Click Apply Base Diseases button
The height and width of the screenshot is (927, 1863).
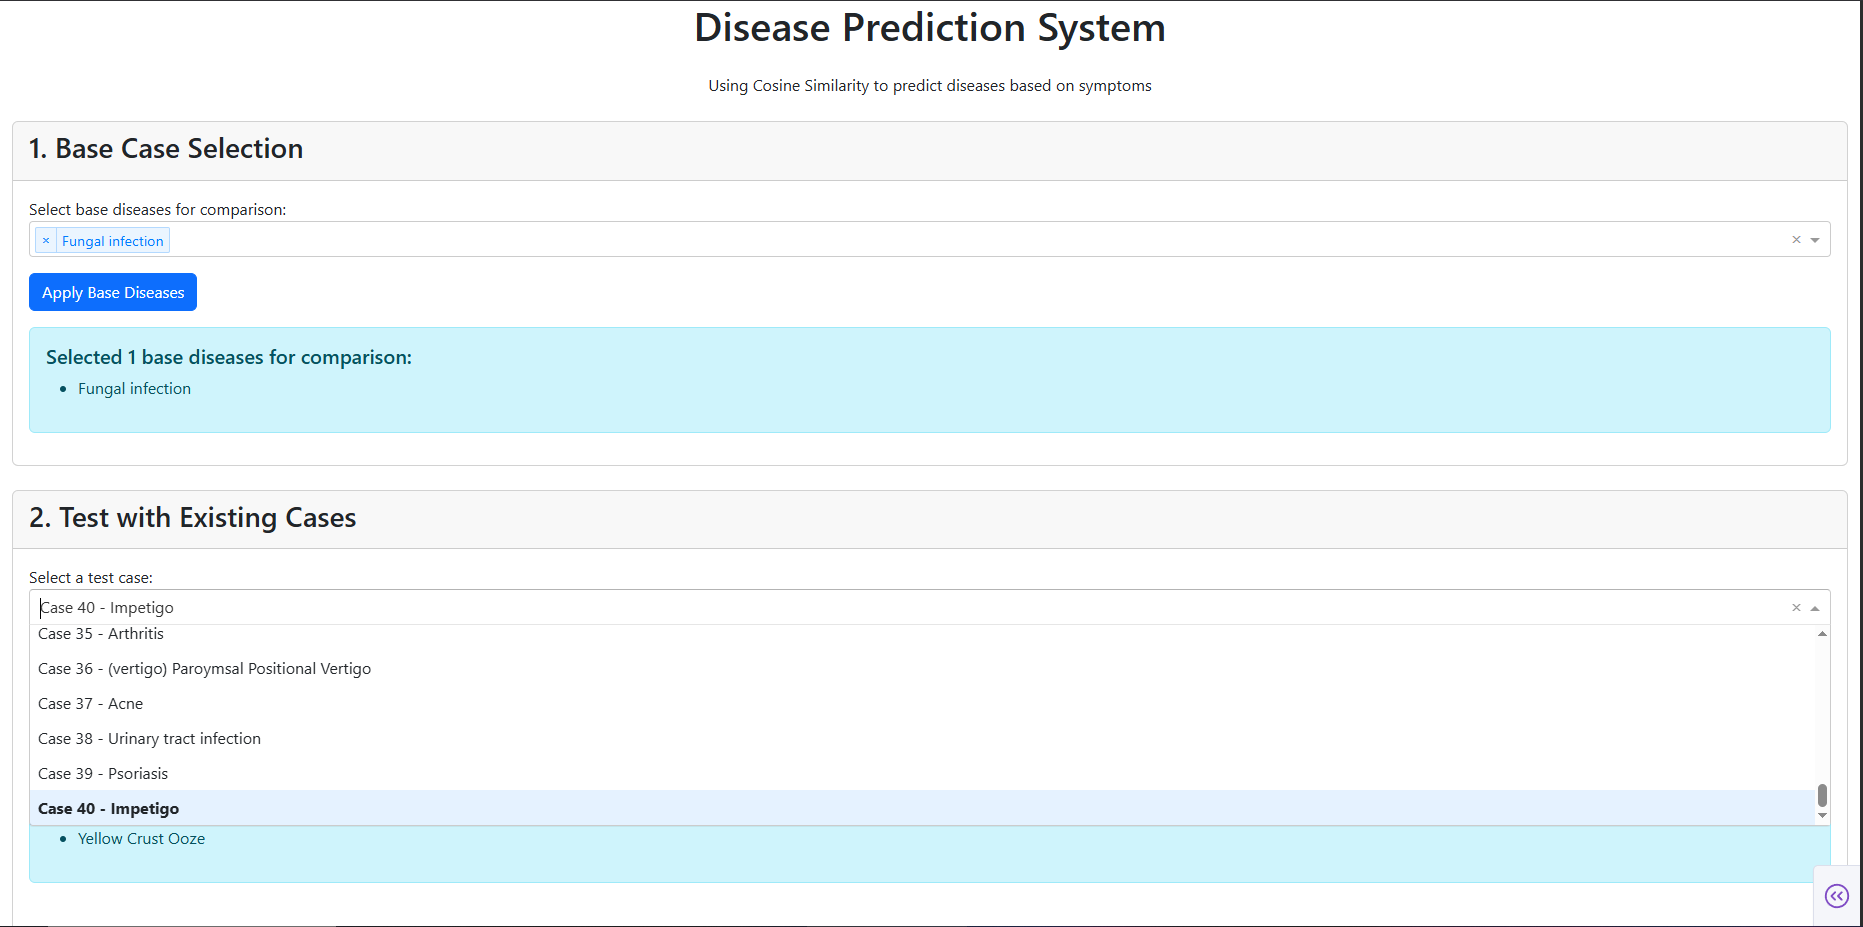(x=113, y=292)
